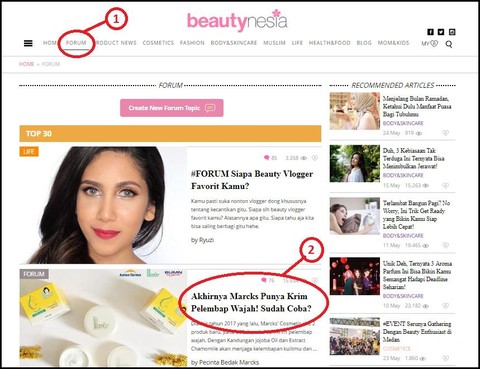Screen dimensions: 480x369
Task: Open Beautynesia's Twitter page icon
Action: click(441, 32)
